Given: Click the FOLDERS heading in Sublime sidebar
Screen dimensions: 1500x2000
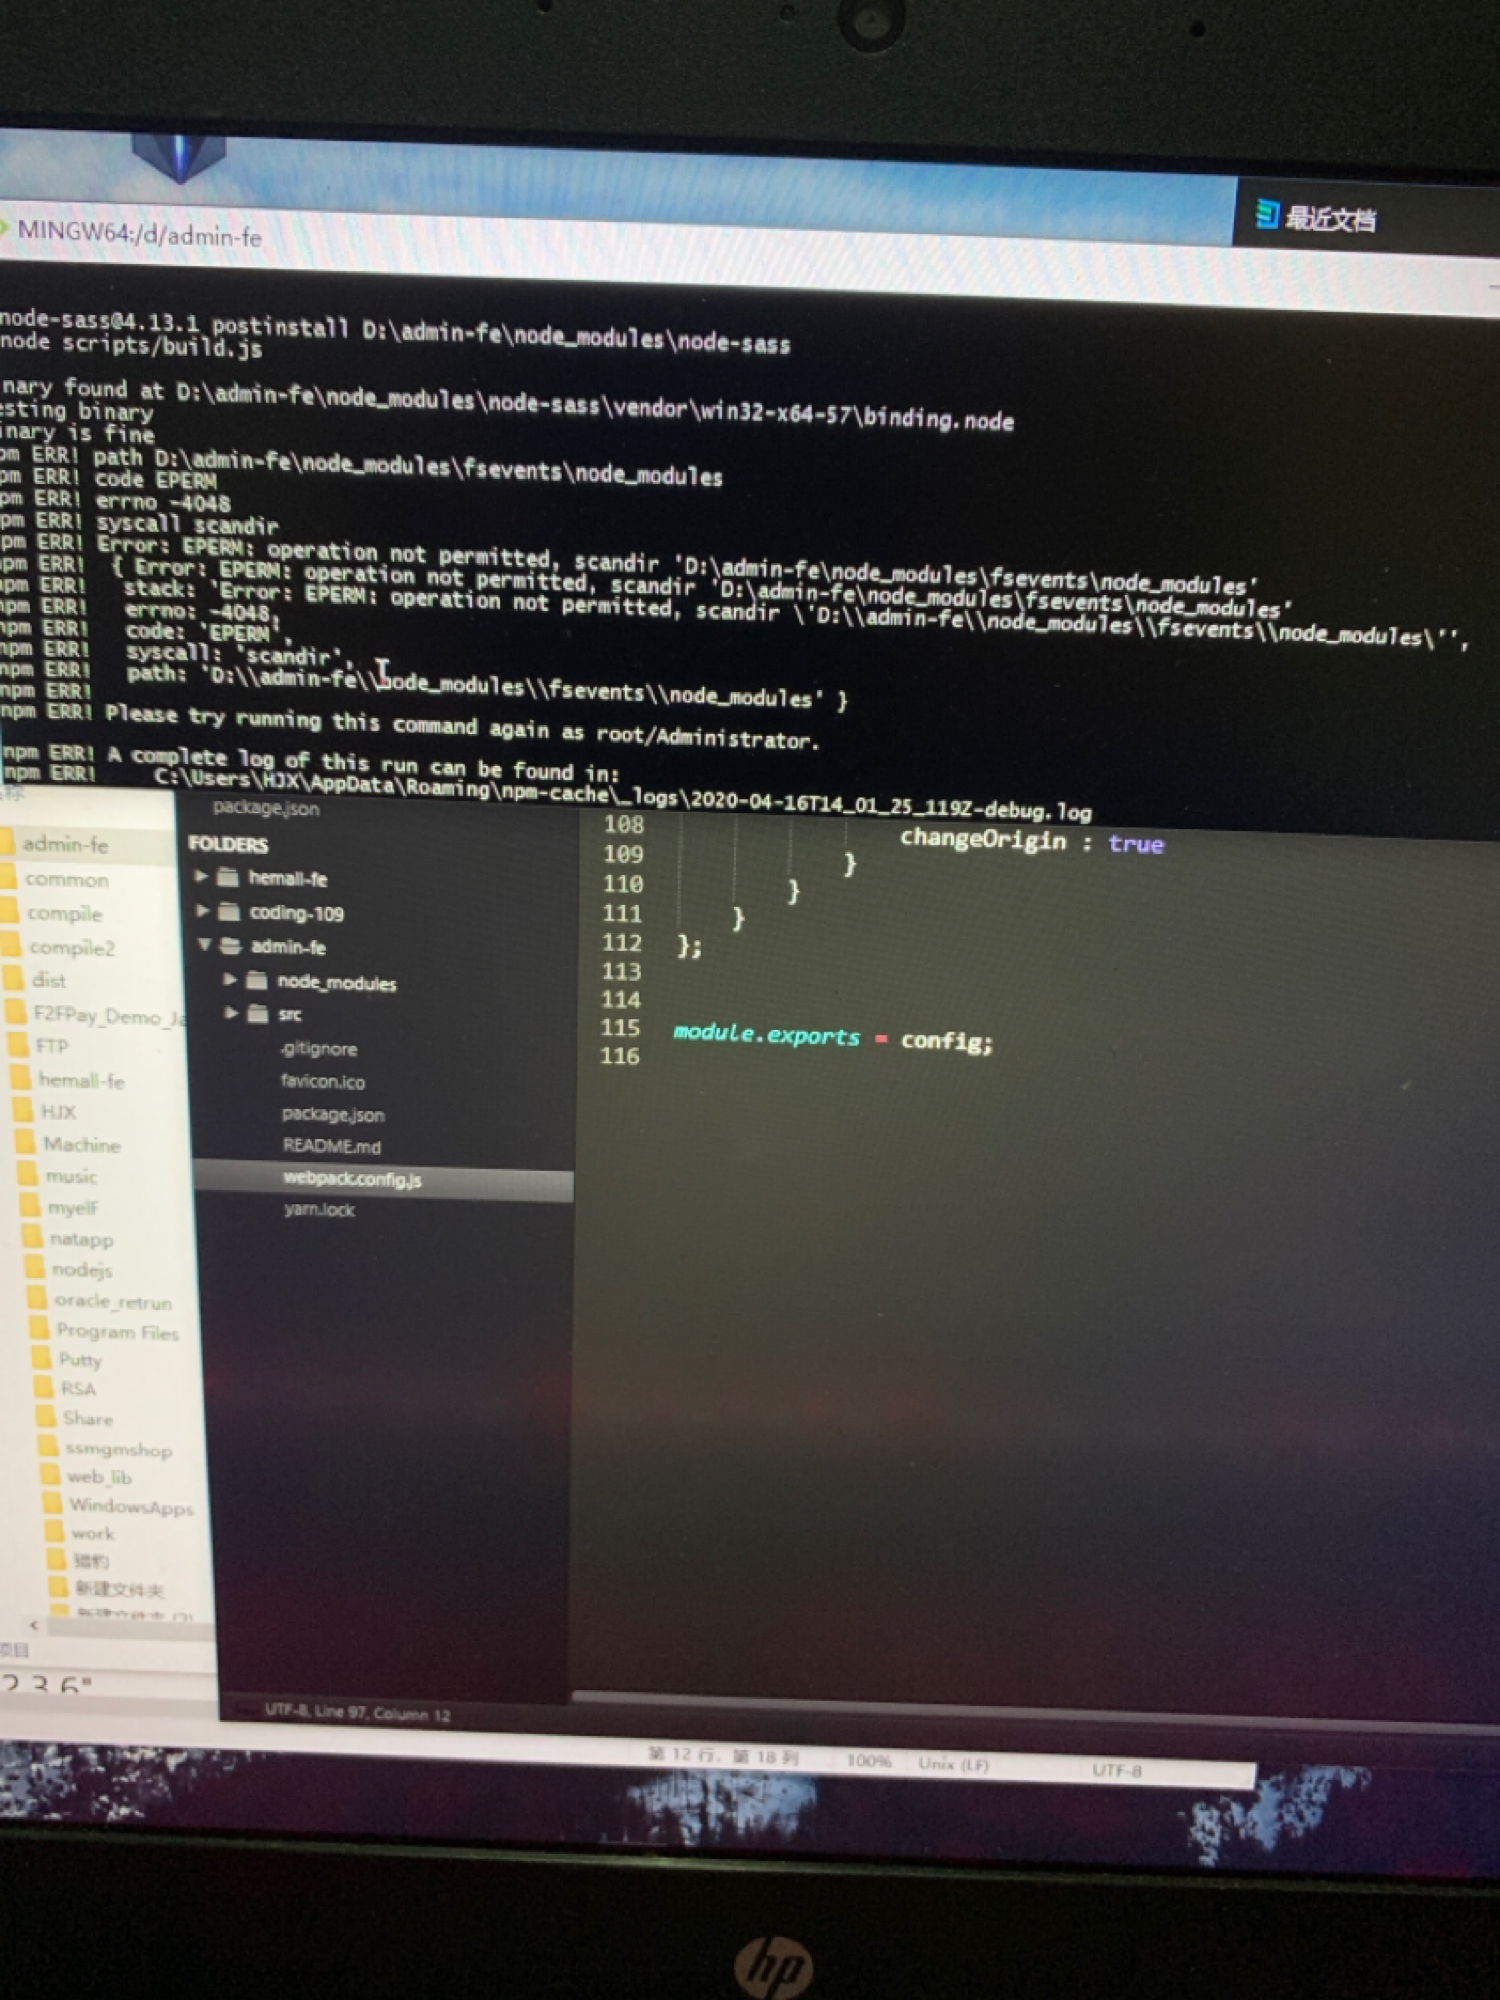Looking at the screenshot, I should (x=228, y=844).
